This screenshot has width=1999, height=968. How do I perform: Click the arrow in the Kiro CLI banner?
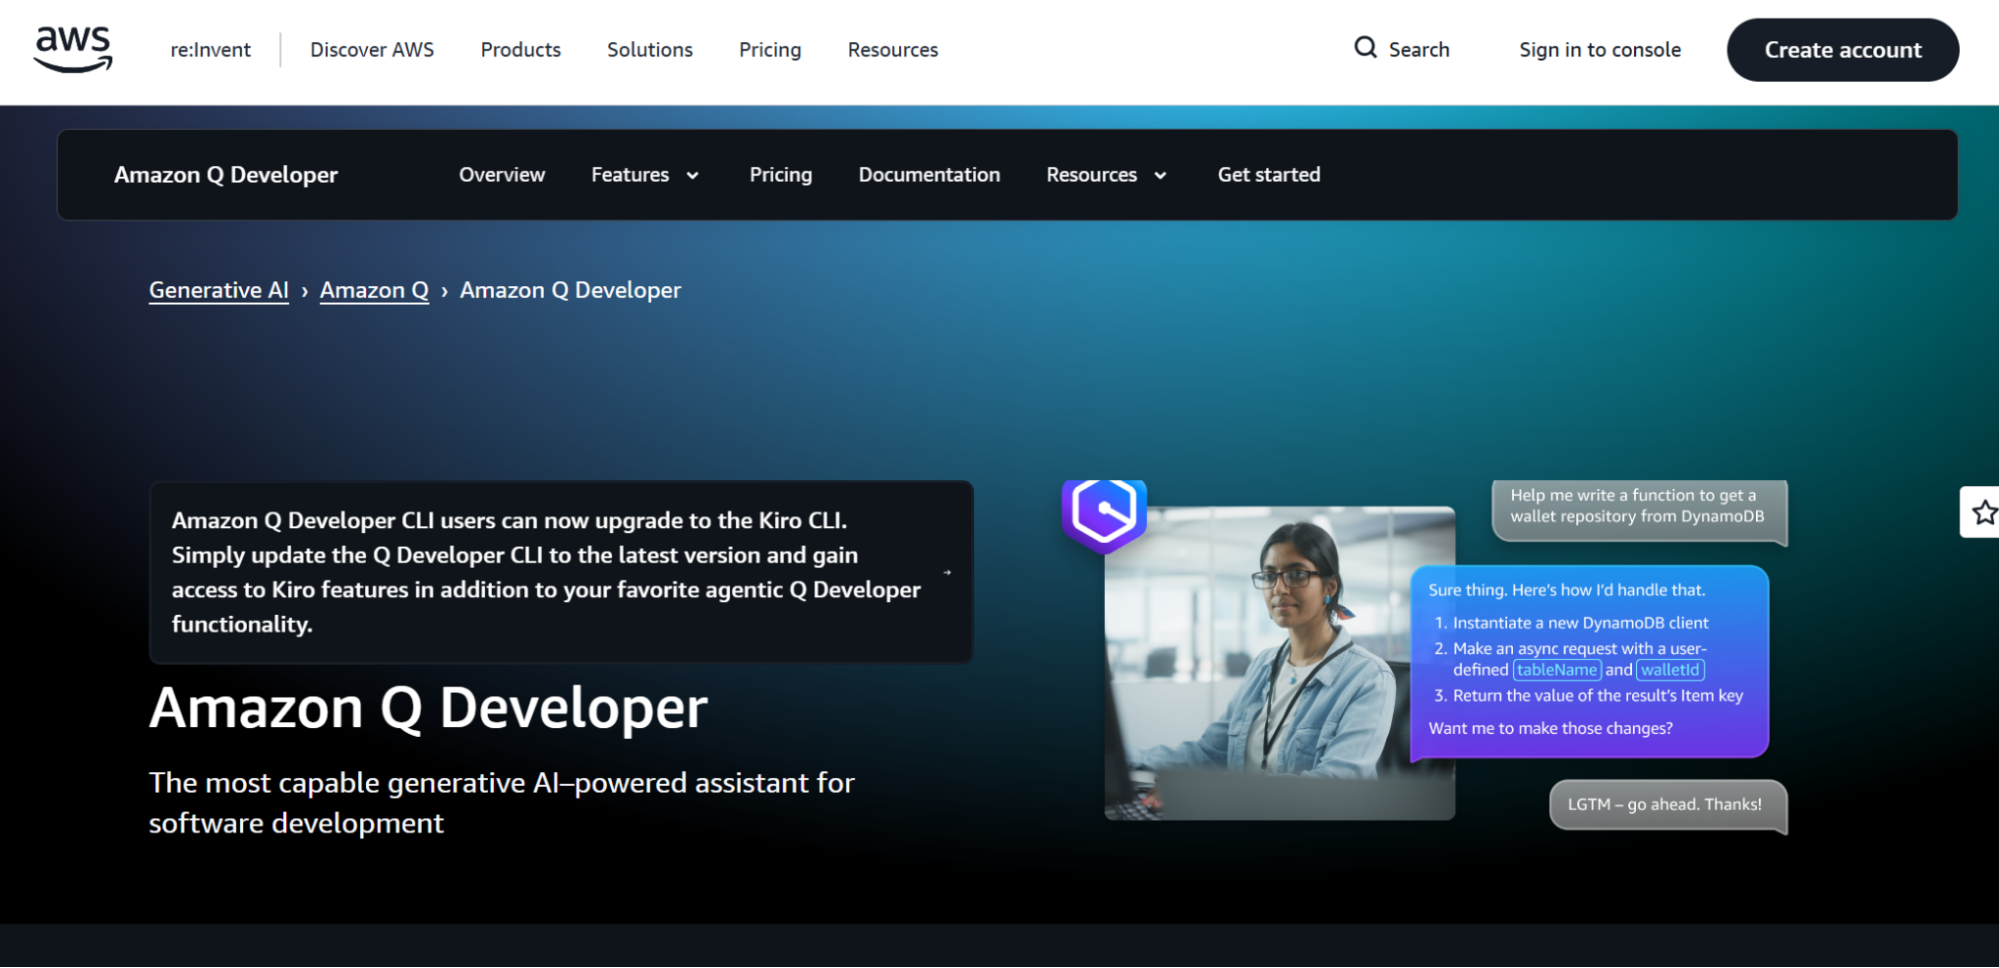click(946, 572)
